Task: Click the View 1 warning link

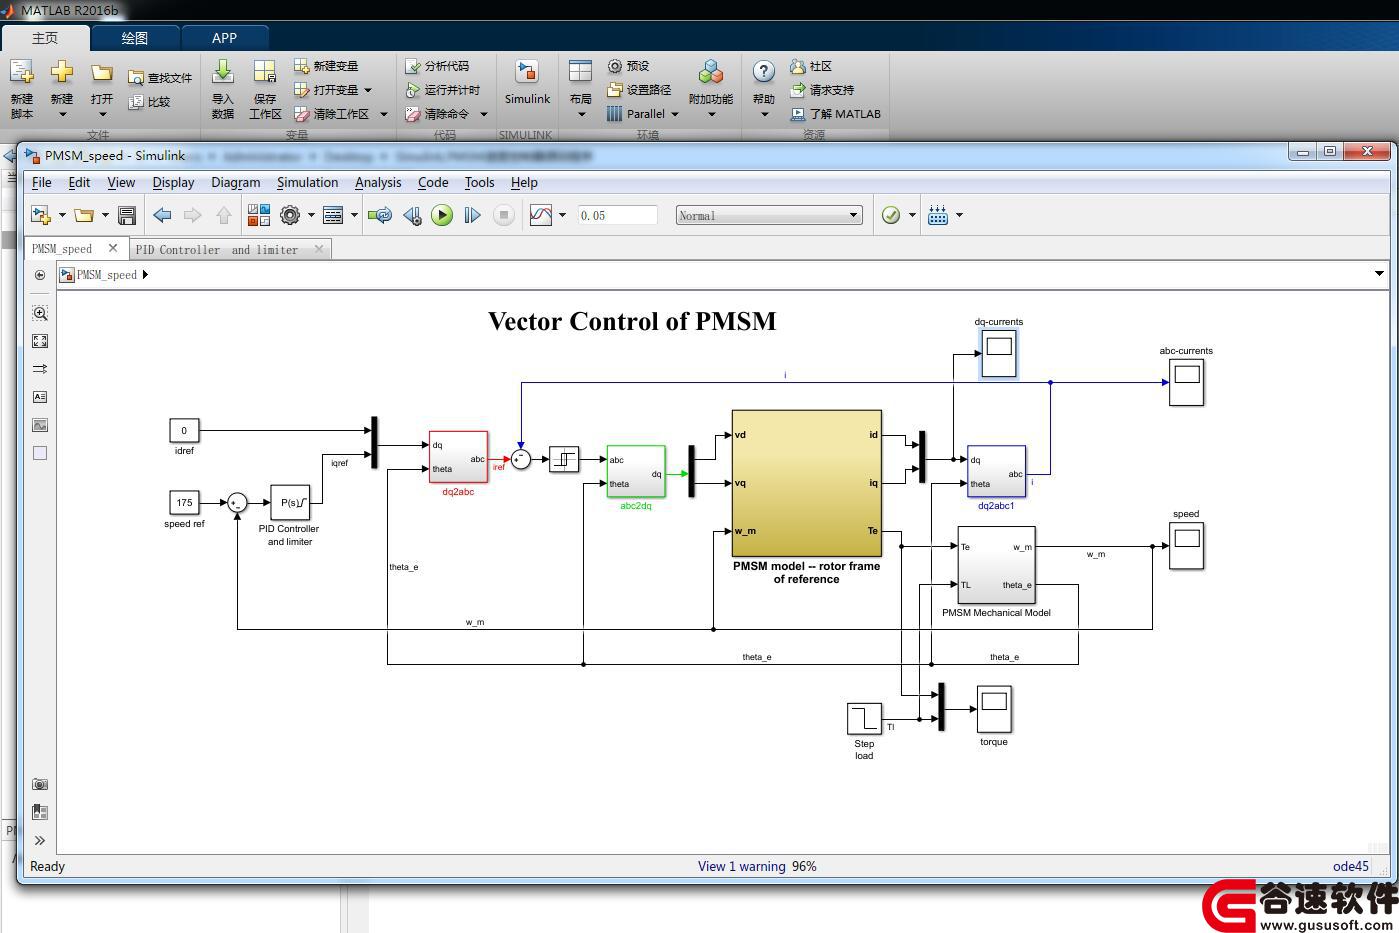Action: [741, 866]
